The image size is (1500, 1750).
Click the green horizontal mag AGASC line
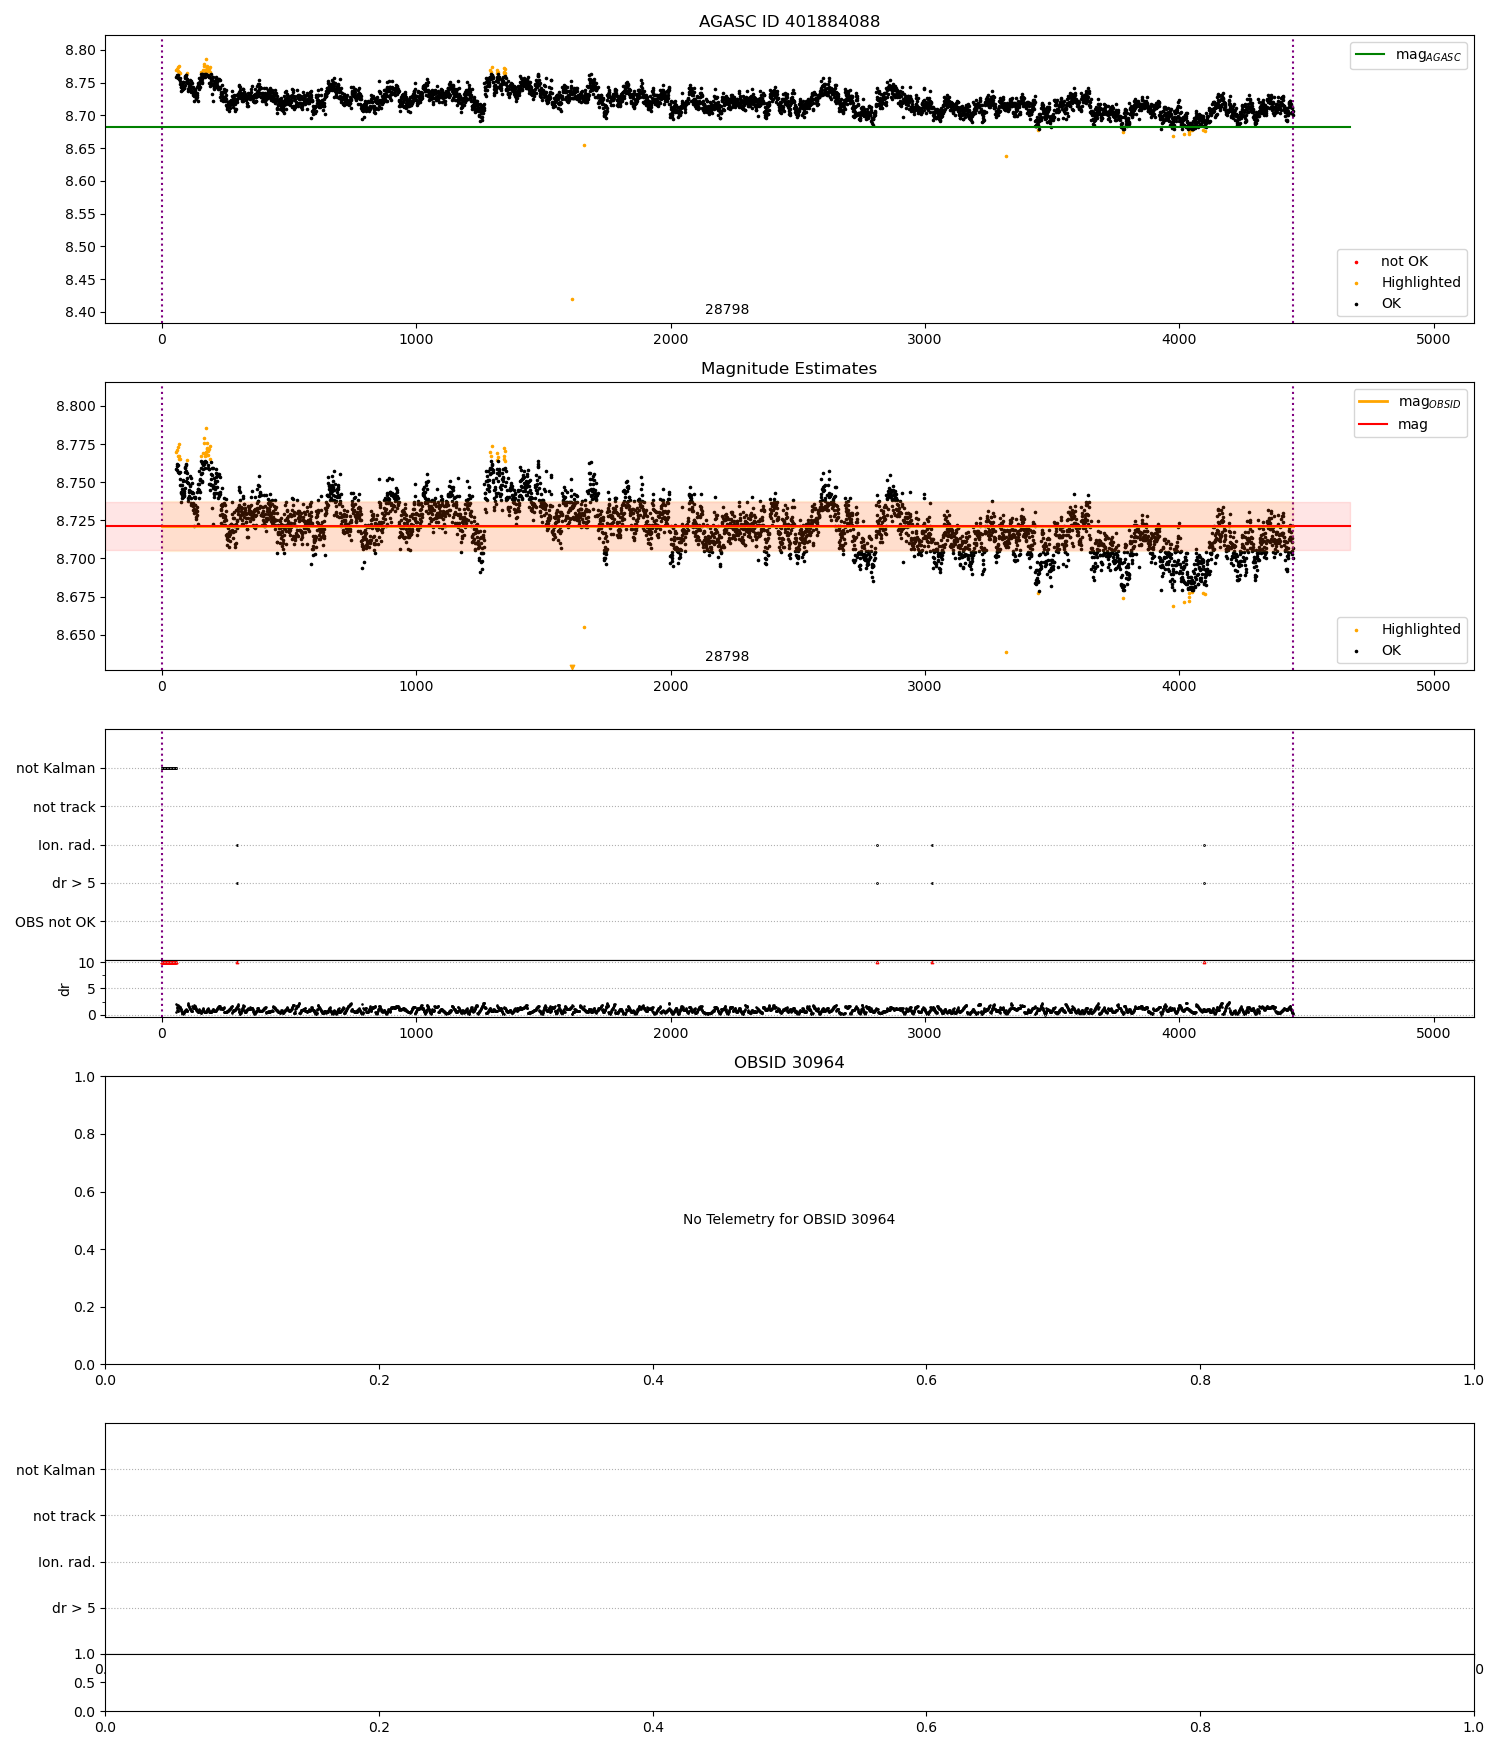[727, 128]
